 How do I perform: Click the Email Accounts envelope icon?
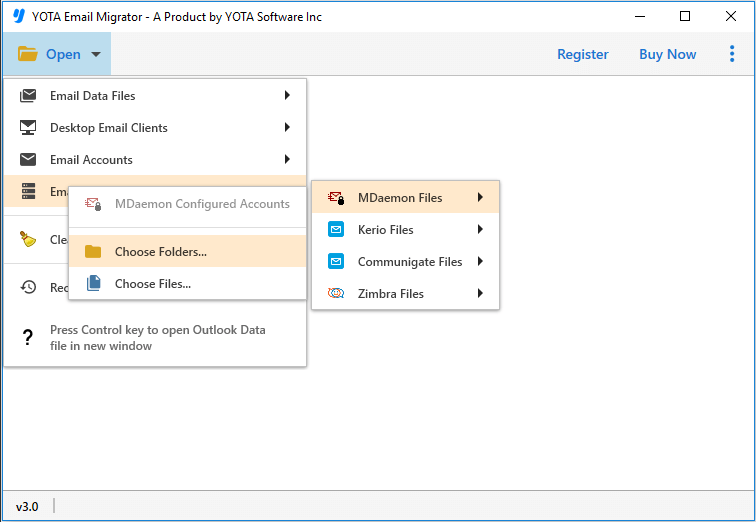(28, 159)
